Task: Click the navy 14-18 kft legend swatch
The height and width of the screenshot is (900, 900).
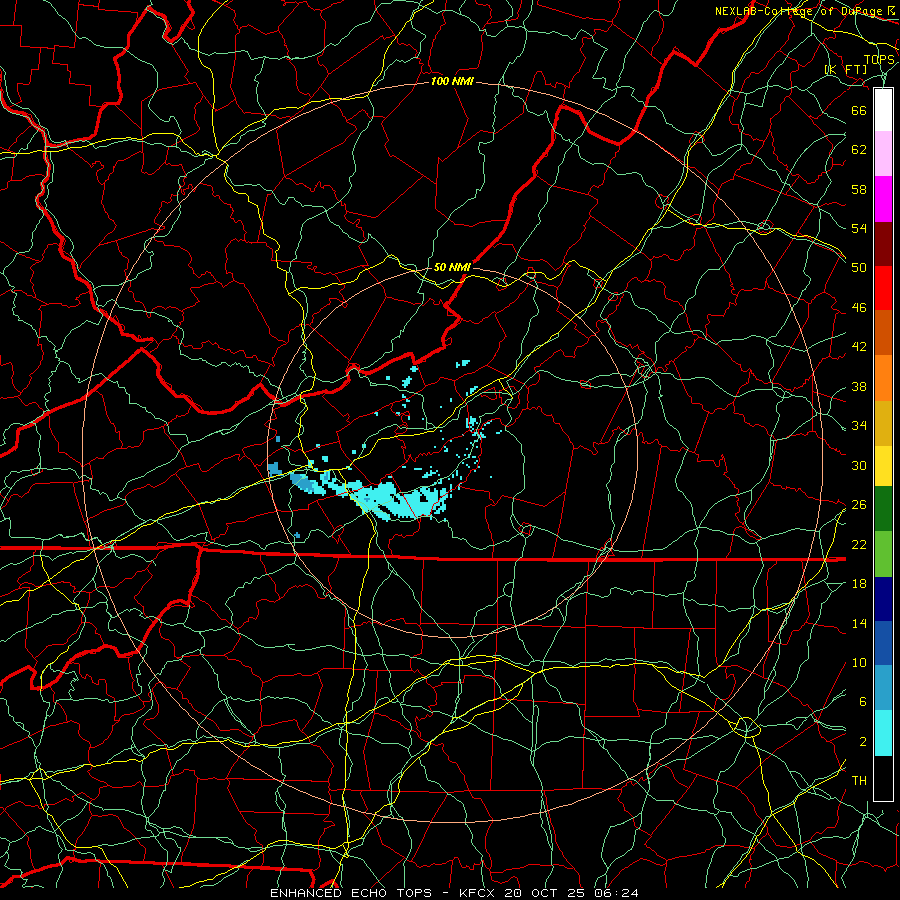Action: [883, 599]
